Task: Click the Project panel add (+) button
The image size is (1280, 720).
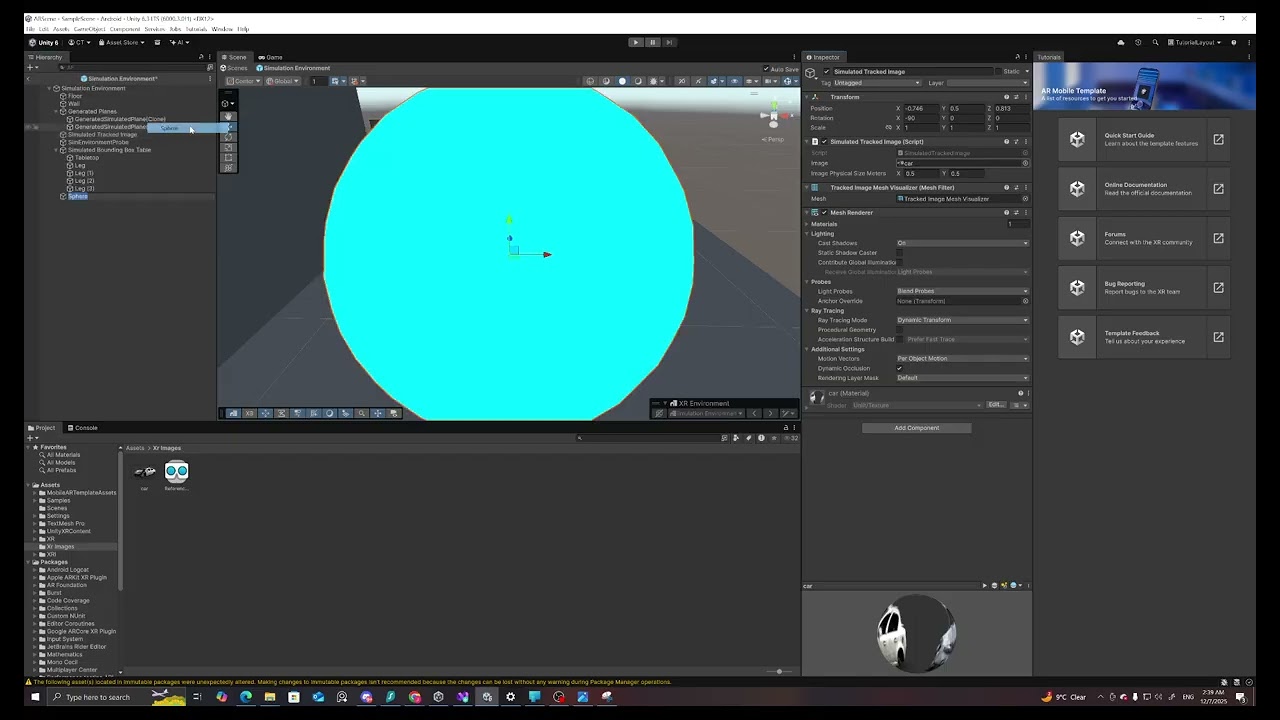Action: point(31,438)
